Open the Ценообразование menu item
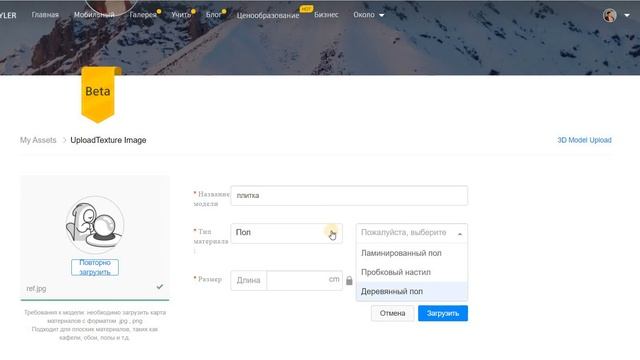This screenshot has height=360, width=640. pyautogui.click(x=268, y=16)
